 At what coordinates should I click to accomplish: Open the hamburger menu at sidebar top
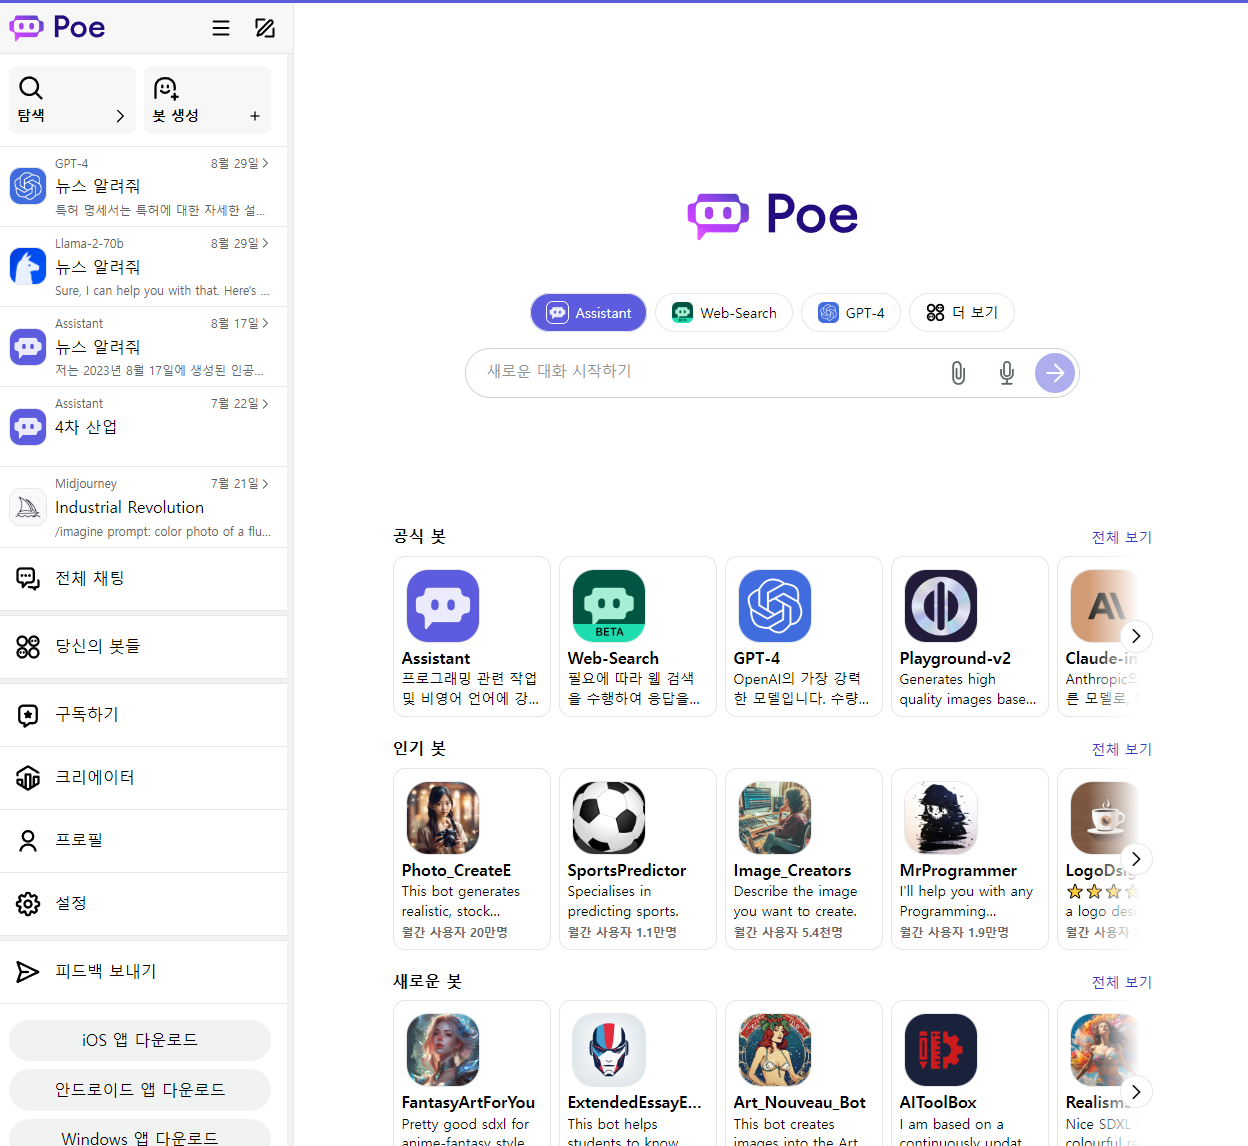[221, 28]
